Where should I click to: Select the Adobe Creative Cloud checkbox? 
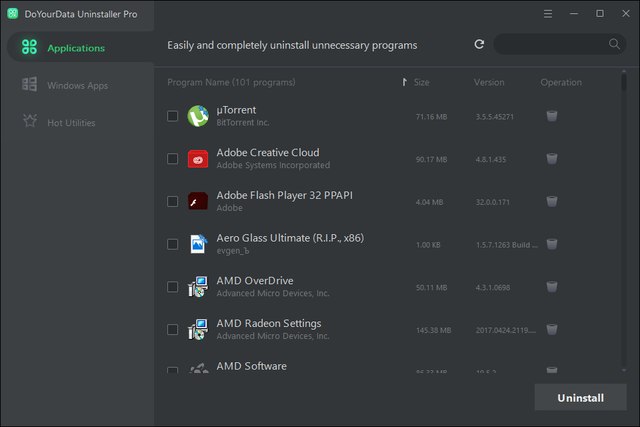point(173,159)
